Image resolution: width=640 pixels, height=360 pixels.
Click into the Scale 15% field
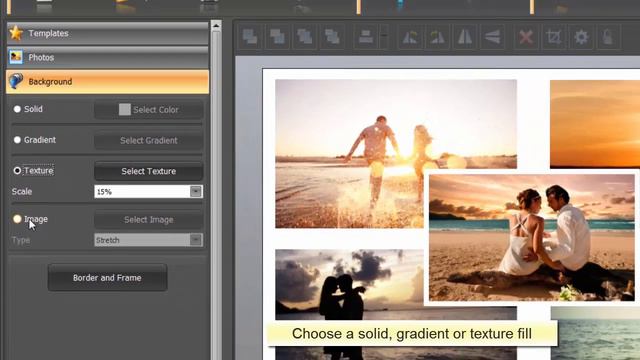142,191
